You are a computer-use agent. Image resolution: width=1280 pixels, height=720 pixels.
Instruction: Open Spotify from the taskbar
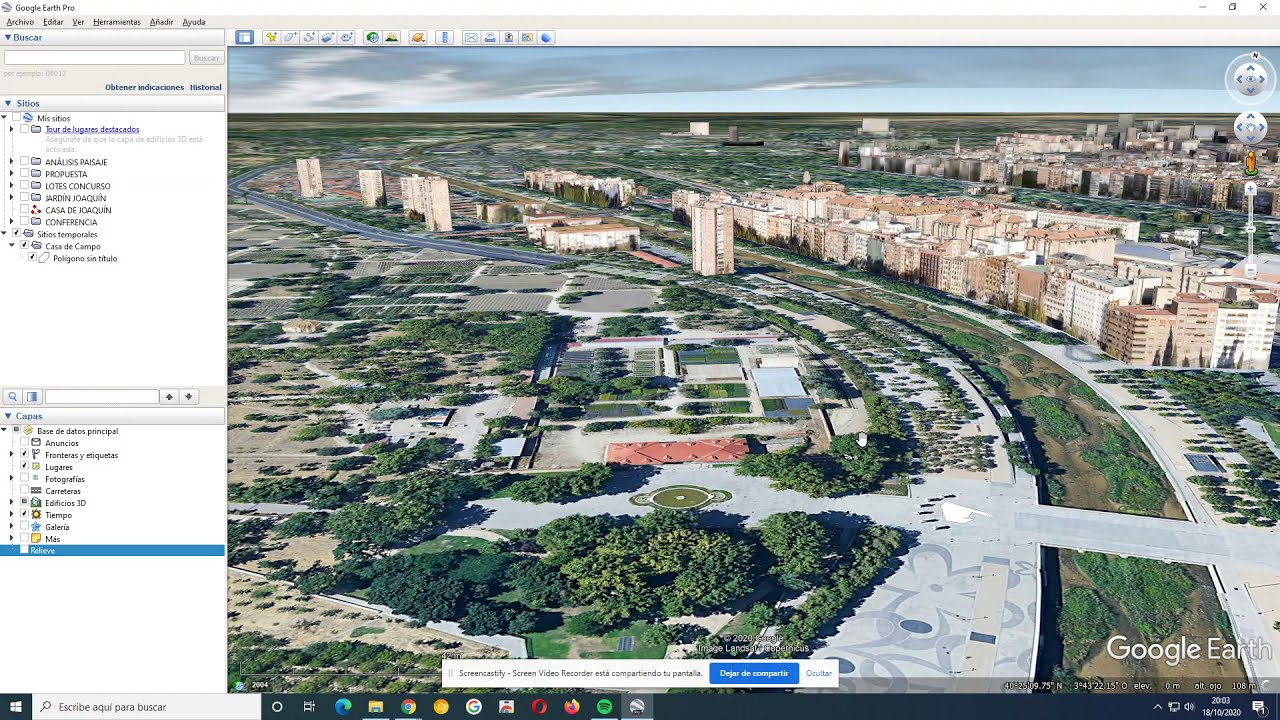click(604, 707)
